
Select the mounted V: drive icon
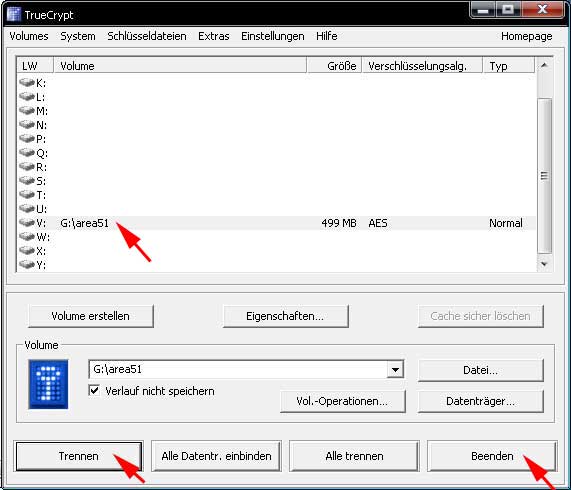click(x=27, y=222)
